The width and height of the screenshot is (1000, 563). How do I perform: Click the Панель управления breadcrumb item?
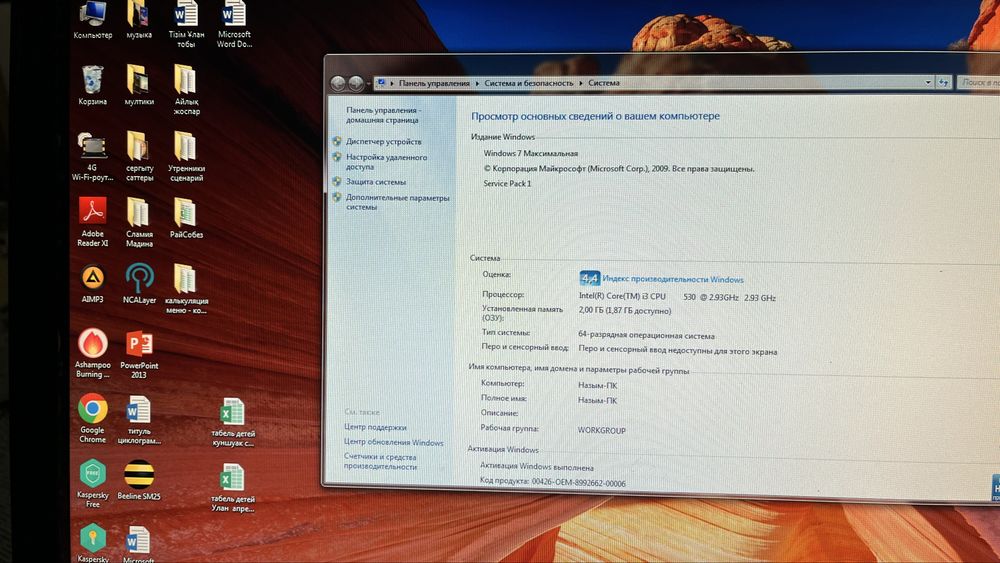[434, 84]
